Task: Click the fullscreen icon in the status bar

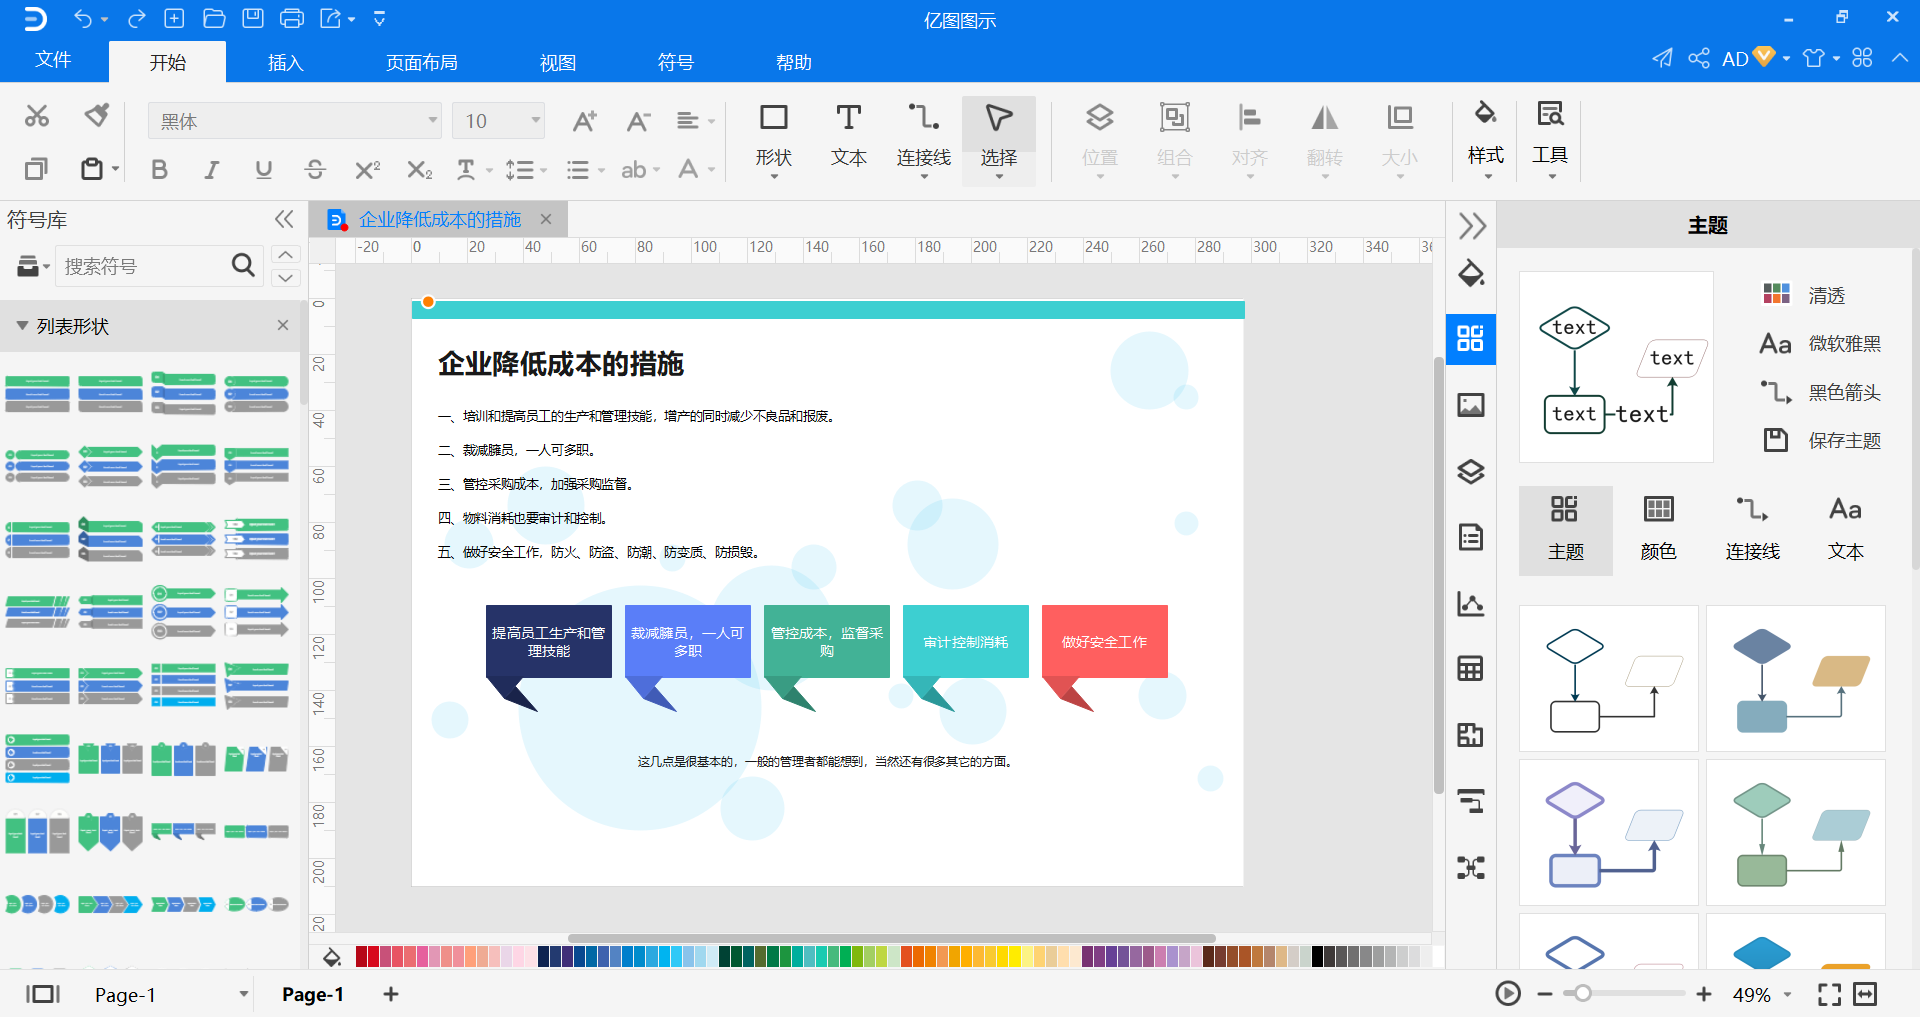Action: point(1829,994)
